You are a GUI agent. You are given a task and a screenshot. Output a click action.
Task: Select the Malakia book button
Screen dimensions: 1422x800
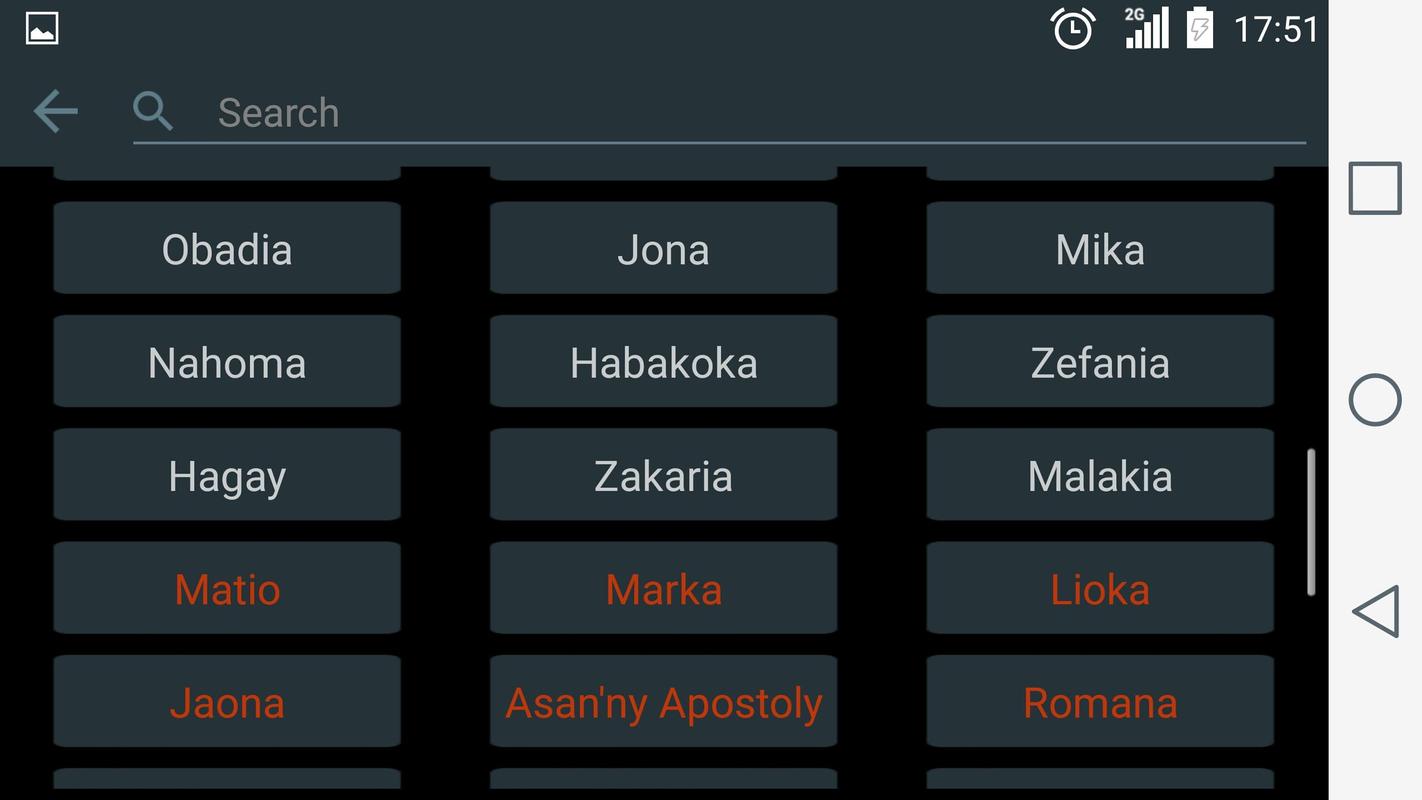[1100, 475]
